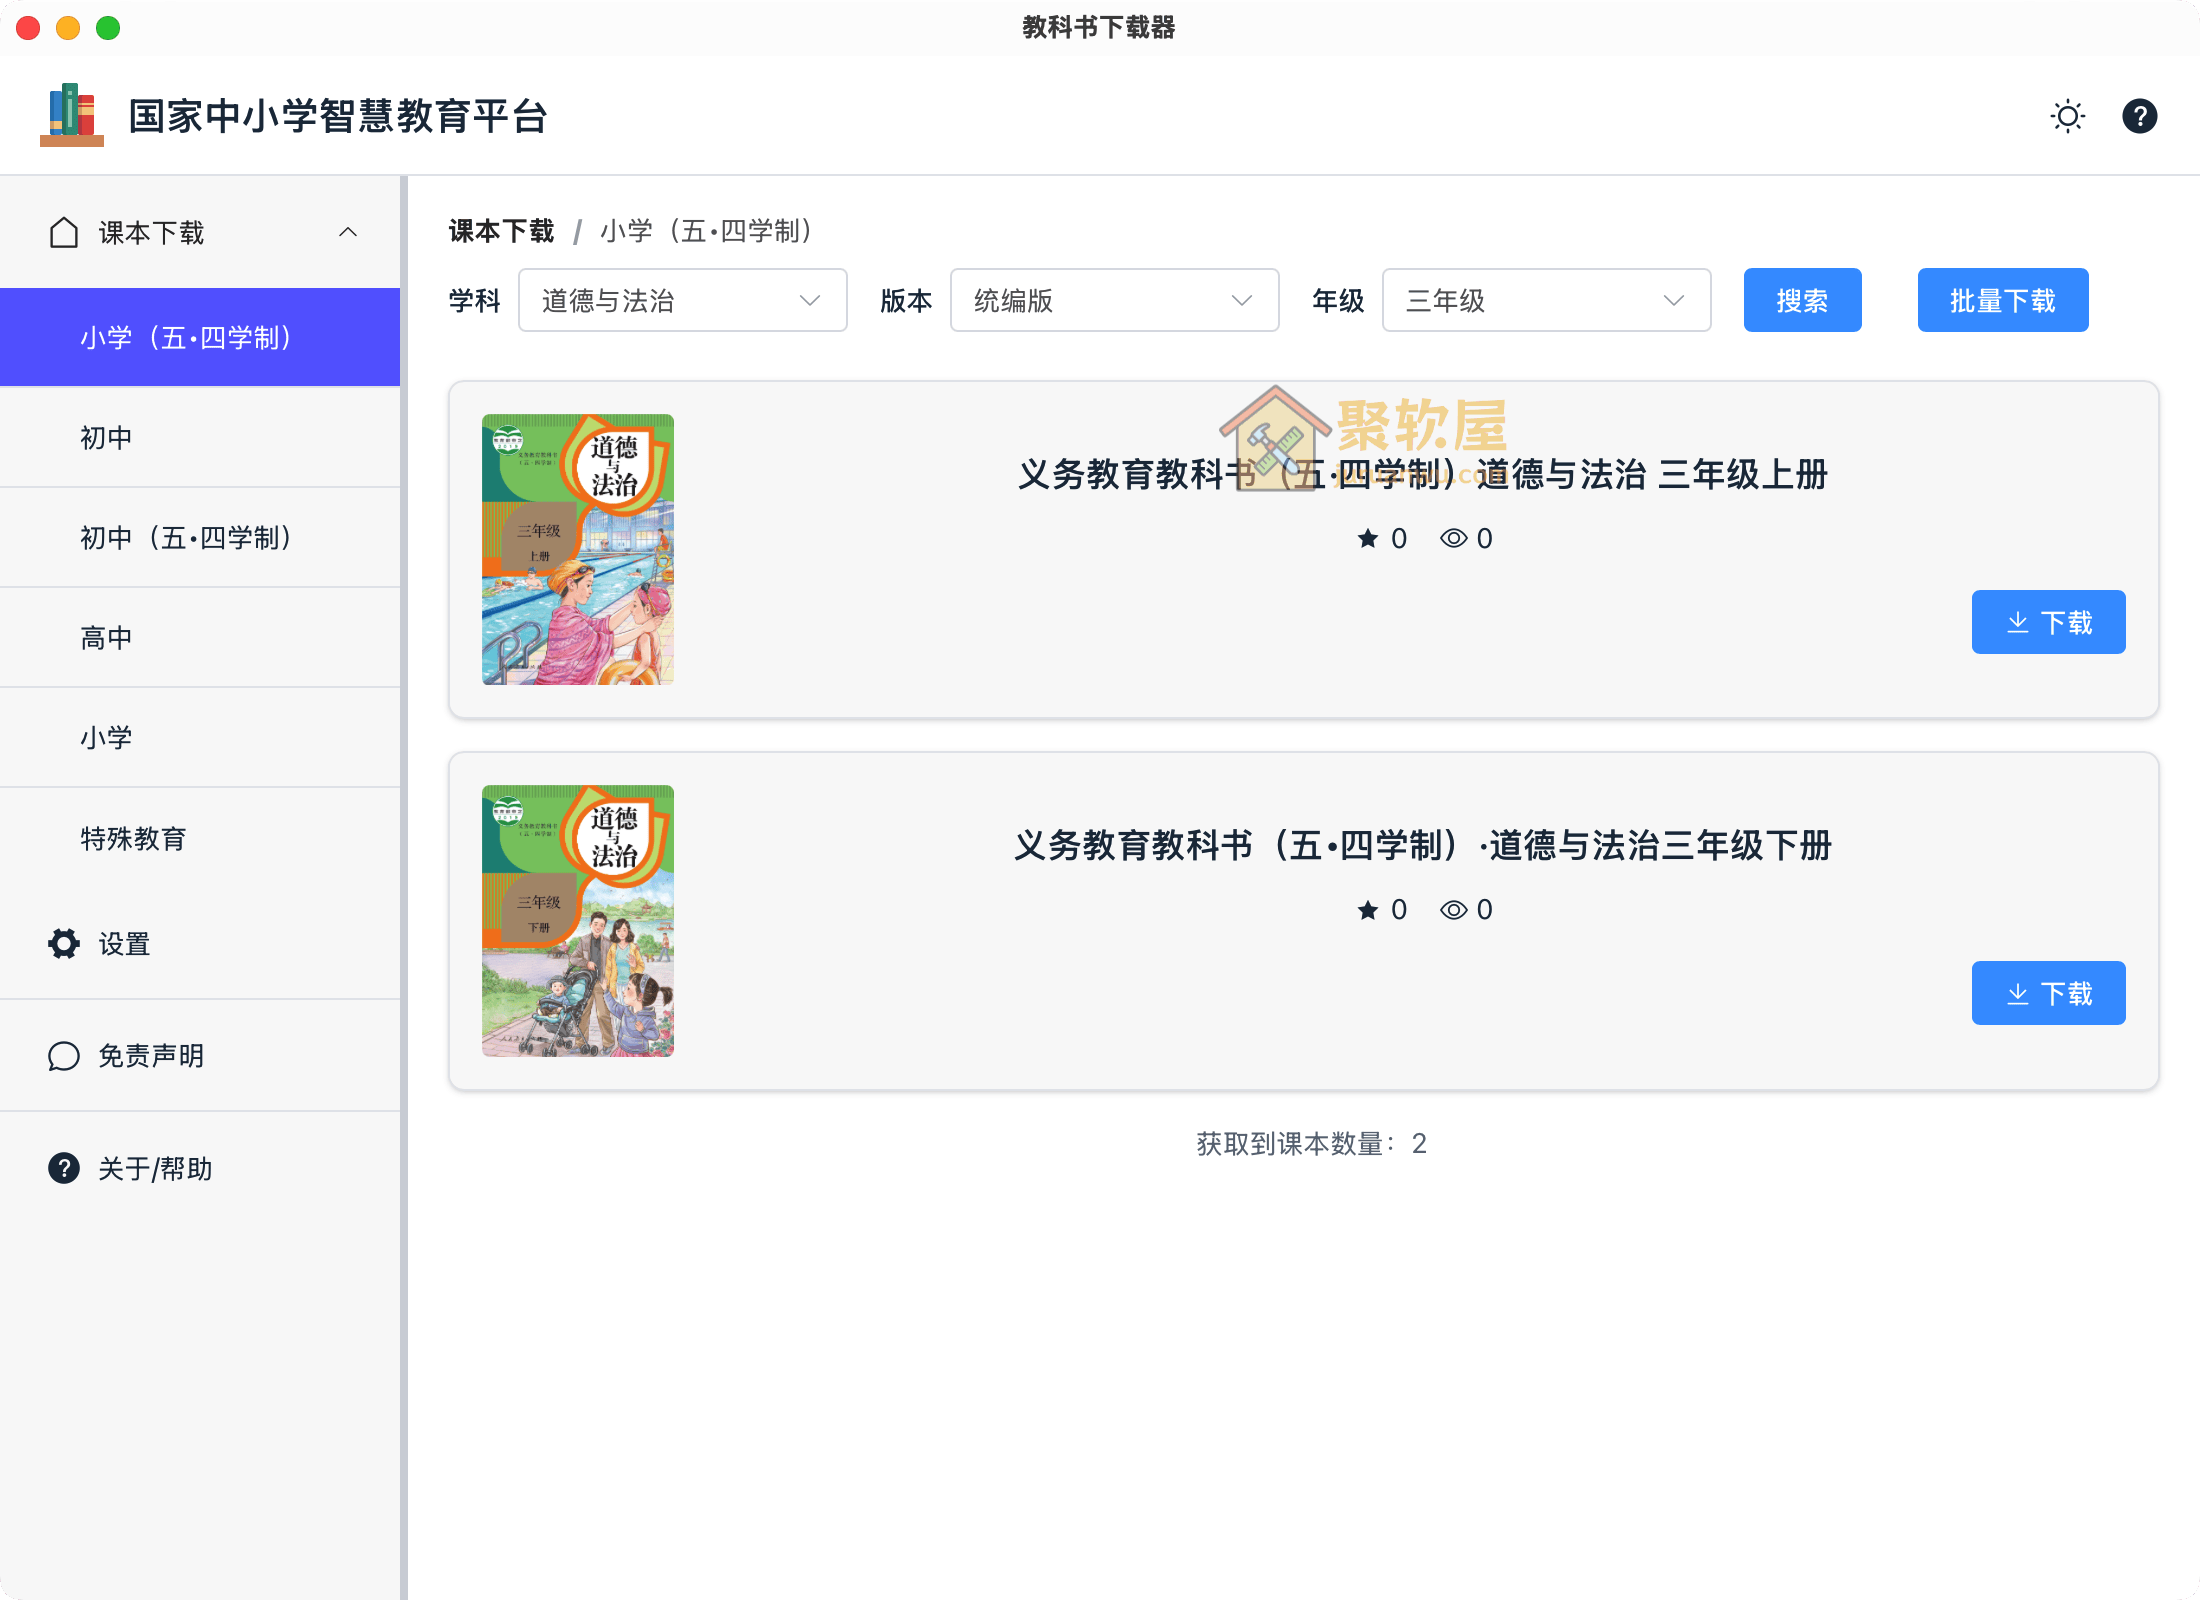Open help via the top-right question mark icon

(2140, 116)
